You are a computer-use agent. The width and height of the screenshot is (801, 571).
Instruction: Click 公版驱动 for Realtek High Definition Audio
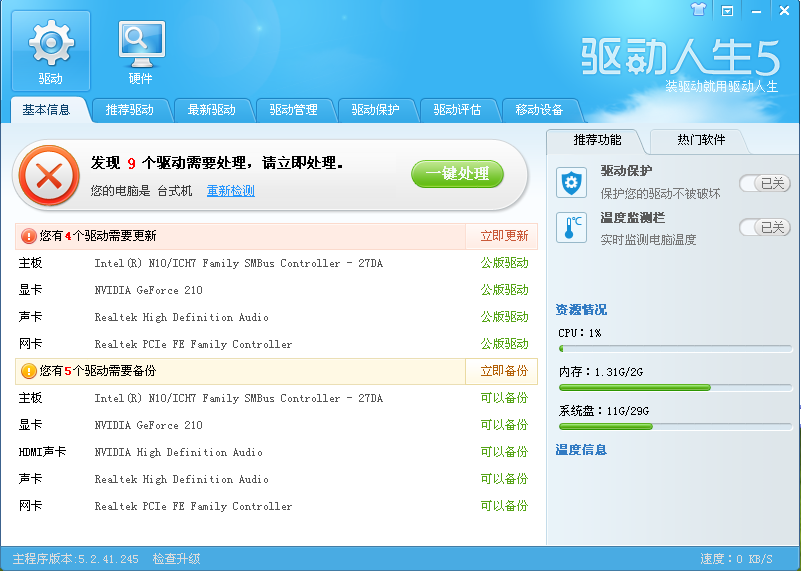tap(504, 317)
